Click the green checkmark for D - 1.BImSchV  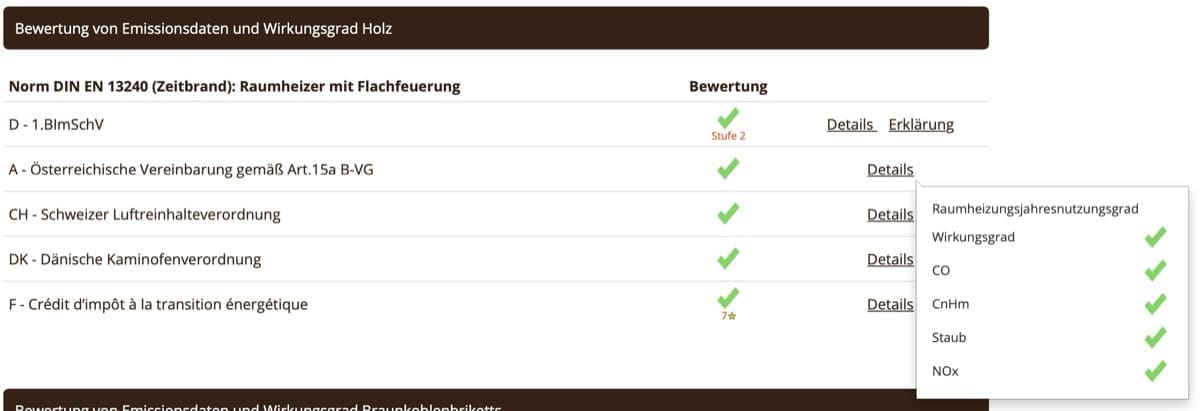coord(728,117)
